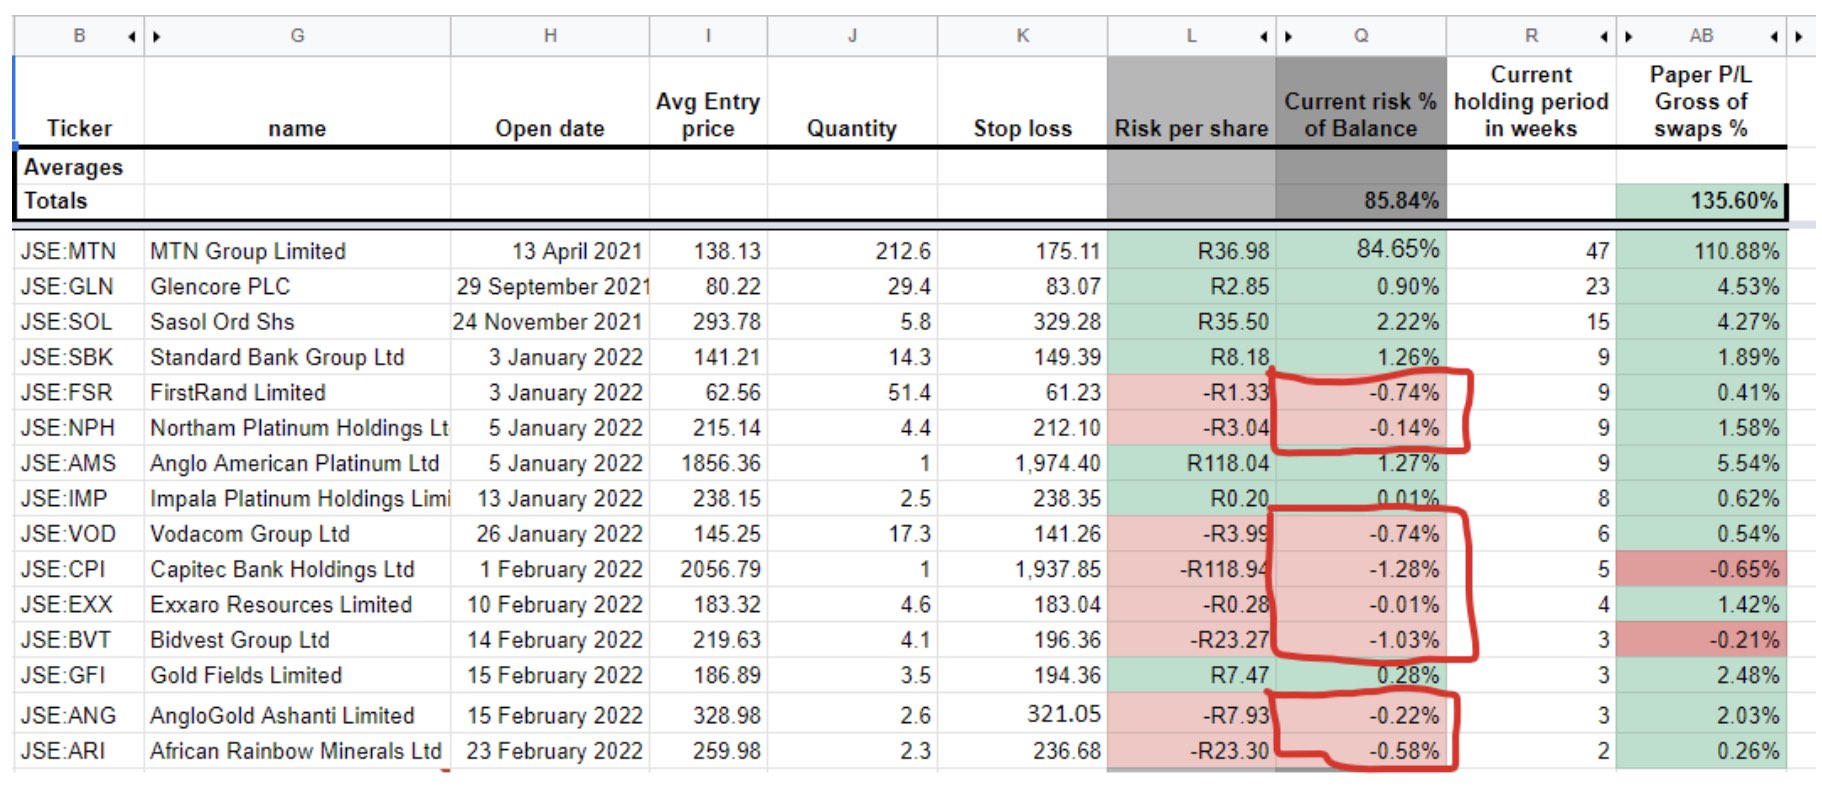The width and height of the screenshot is (1822, 796).
Task: Select the Northam Platinum Holdings name cell
Action: click(x=297, y=428)
